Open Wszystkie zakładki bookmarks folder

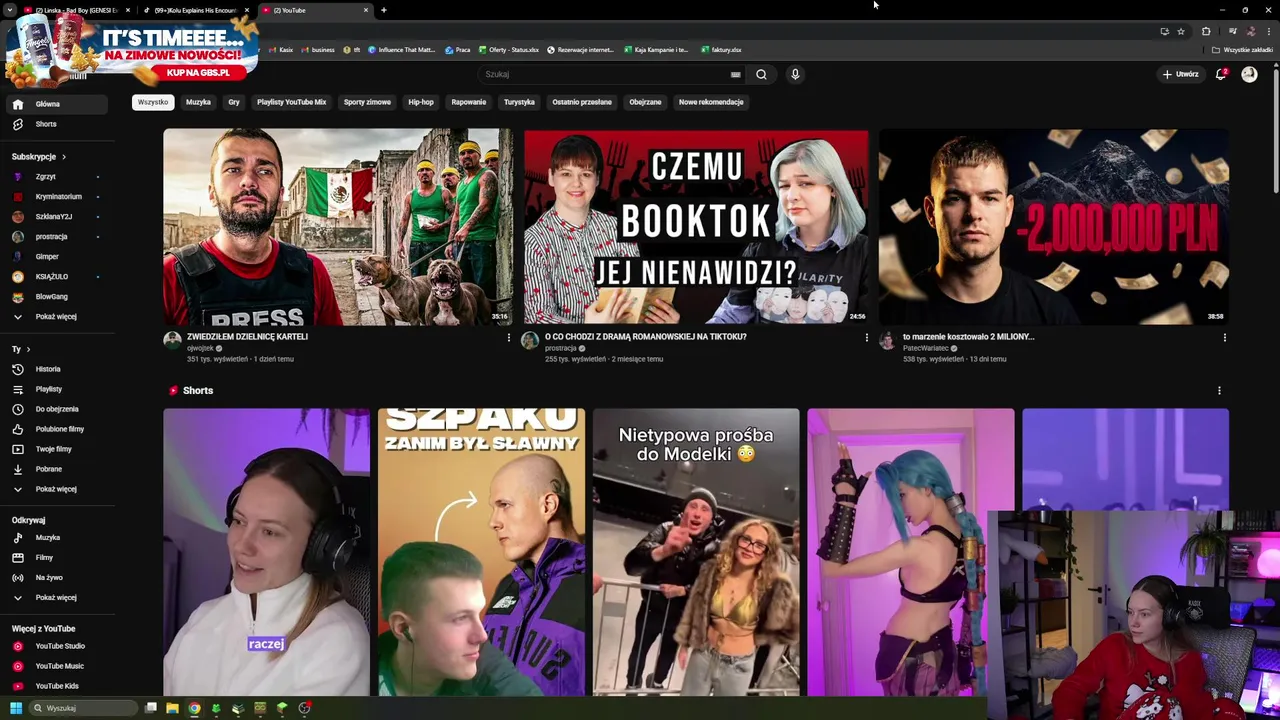point(1243,50)
